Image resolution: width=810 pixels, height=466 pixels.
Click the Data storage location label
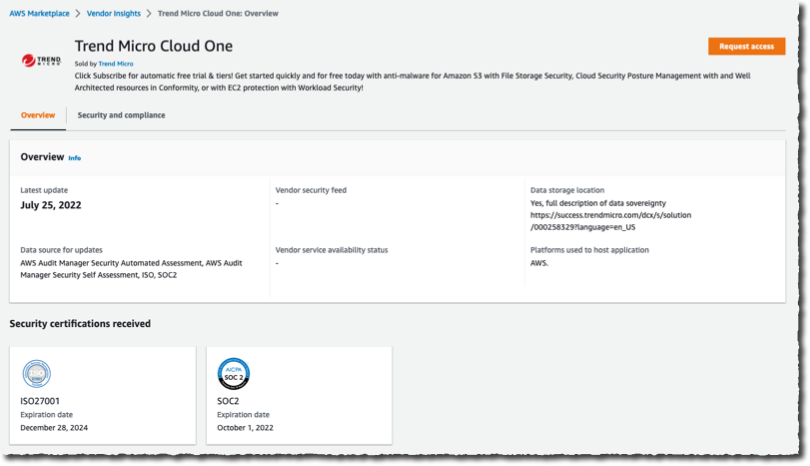567,190
